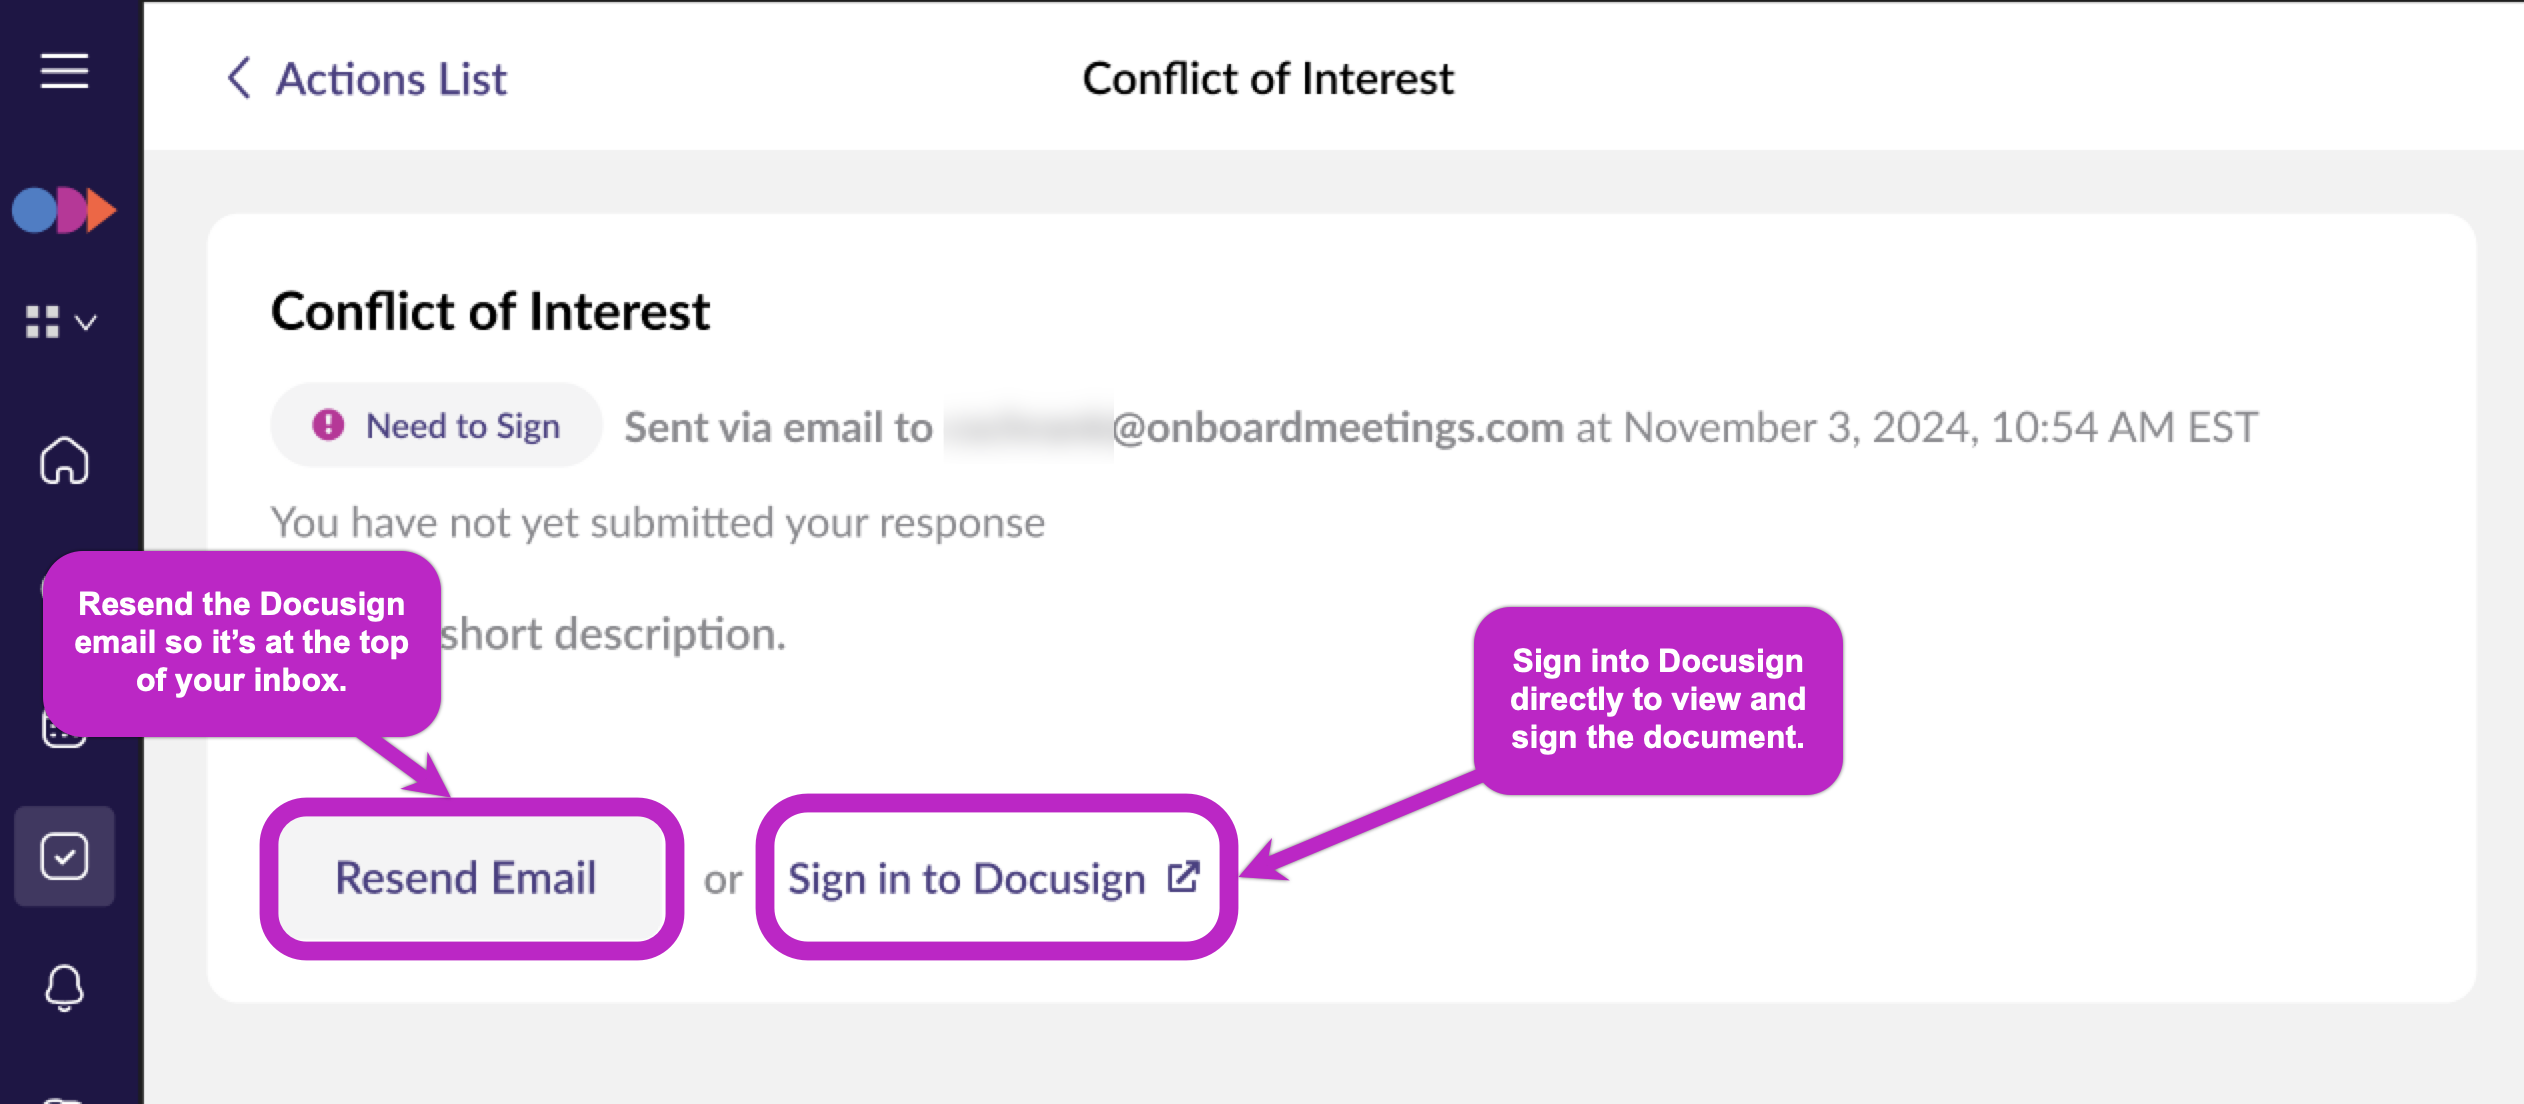Click the "Resend the Docusign email" callout

pyautogui.click(x=241, y=642)
